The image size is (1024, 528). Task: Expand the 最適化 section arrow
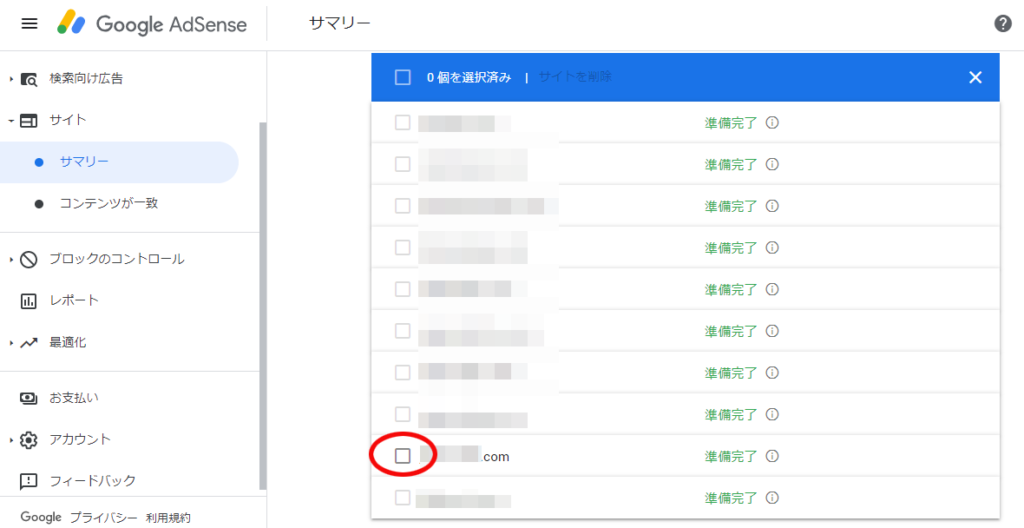[x=12, y=343]
